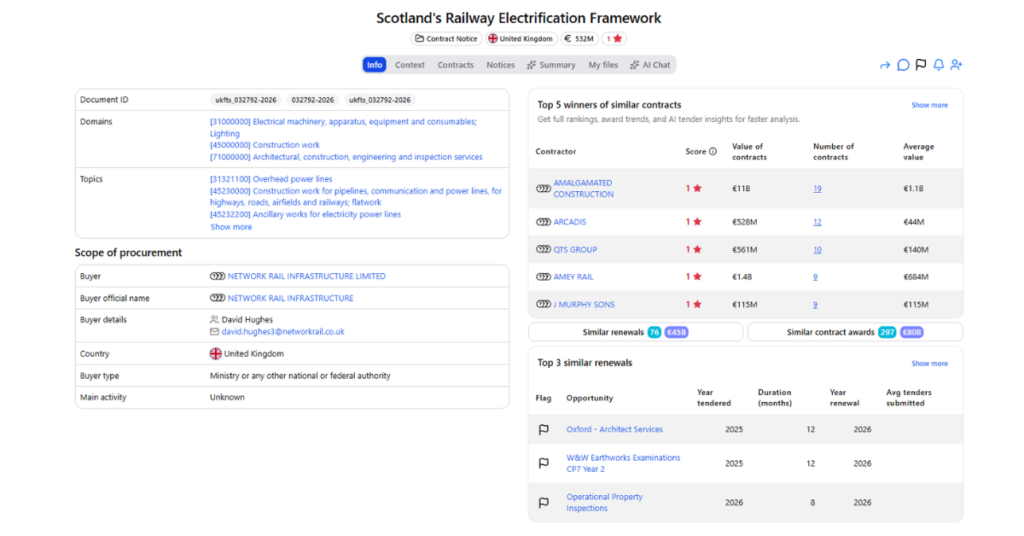Flag the Oxford - Architect Services renewal

point(543,430)
